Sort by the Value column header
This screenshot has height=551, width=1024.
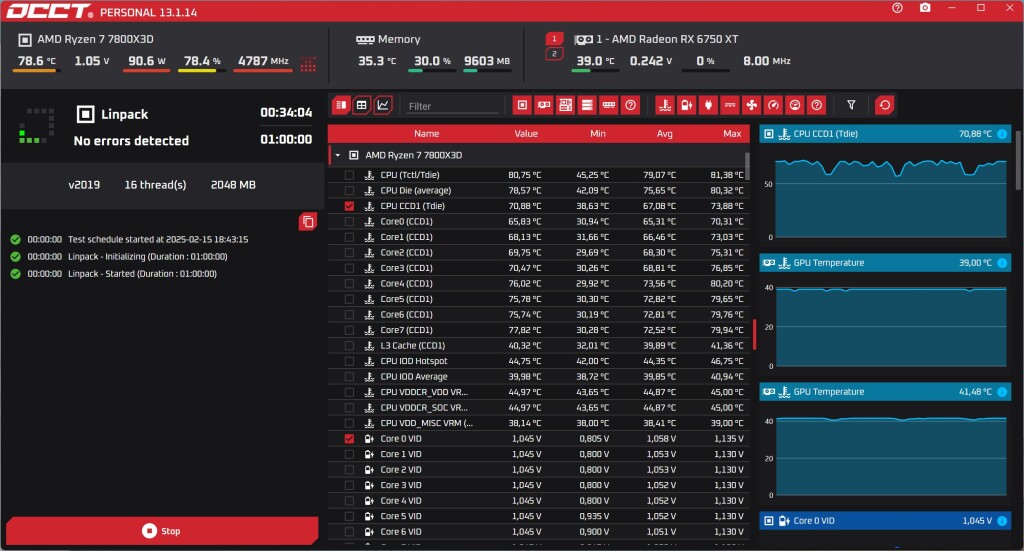coord(526,134)
